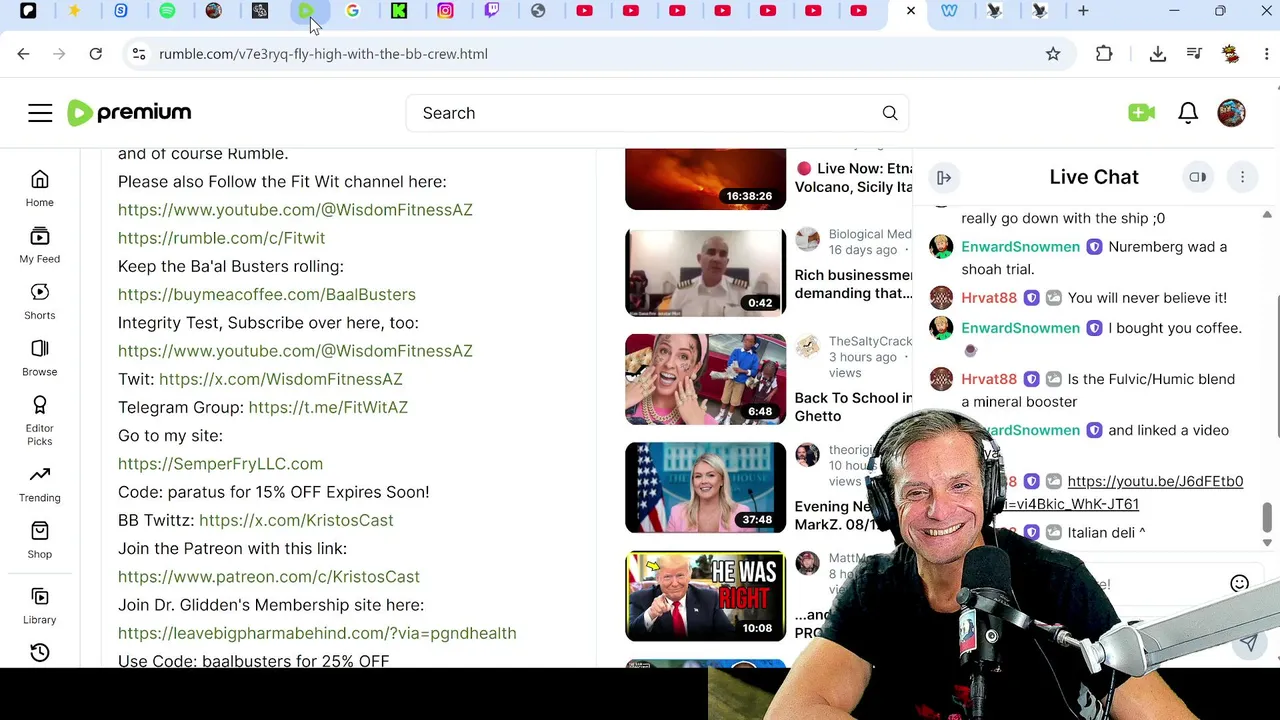Viewport: 1280px width, 720px height.
Task: Open the buymeacoffee.com/BaalBusters link
Action: point(267,294)
